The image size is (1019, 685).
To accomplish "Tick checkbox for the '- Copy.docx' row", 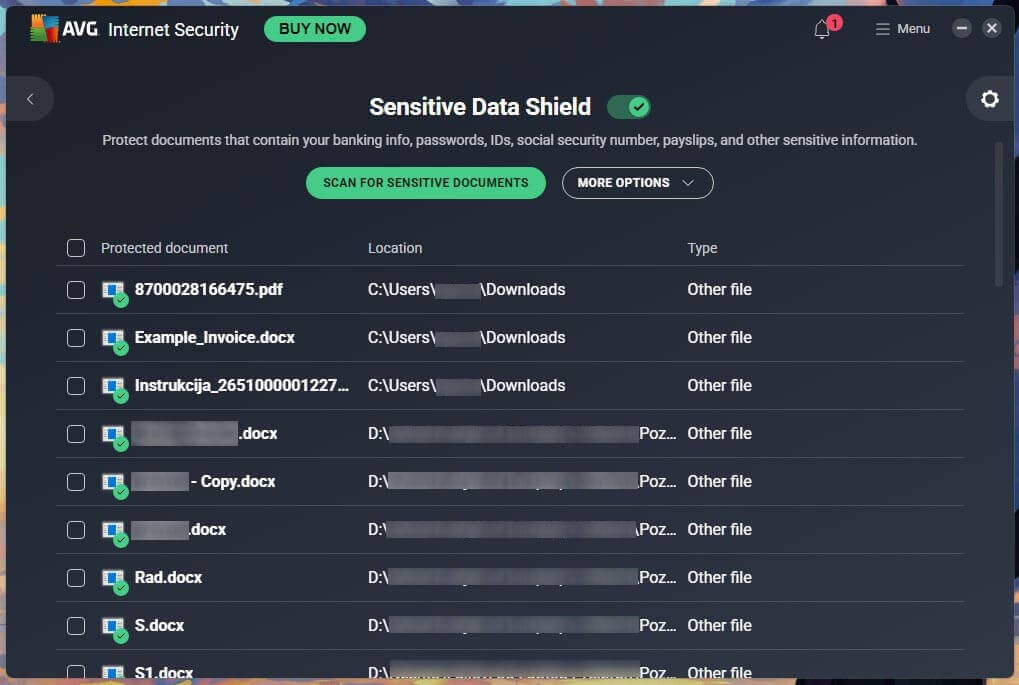I will click(x=76, y=482).
